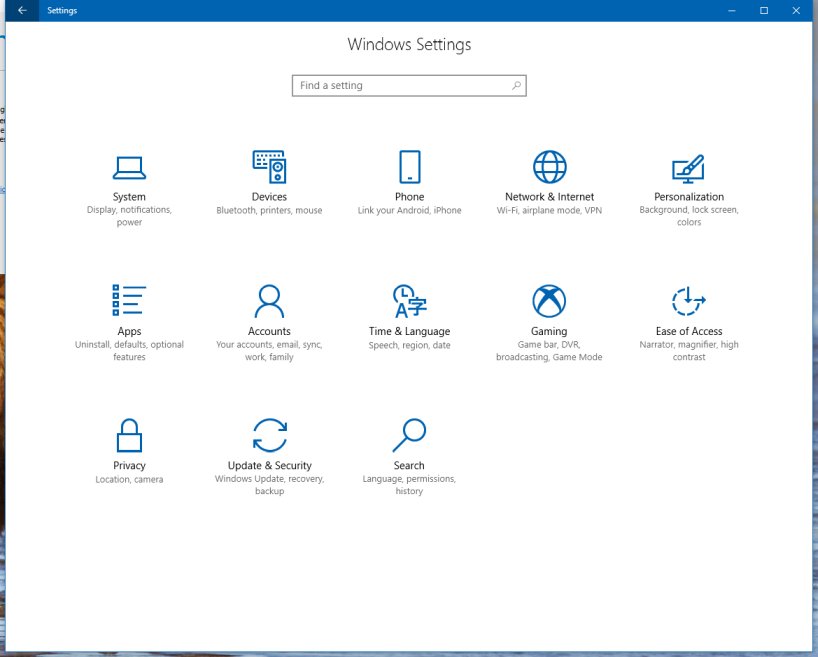Click 'Wi-Fi, airplane mode, VPN' text
Image resolution: width=818 pixels, height=657 pixels.
point(549,210)
